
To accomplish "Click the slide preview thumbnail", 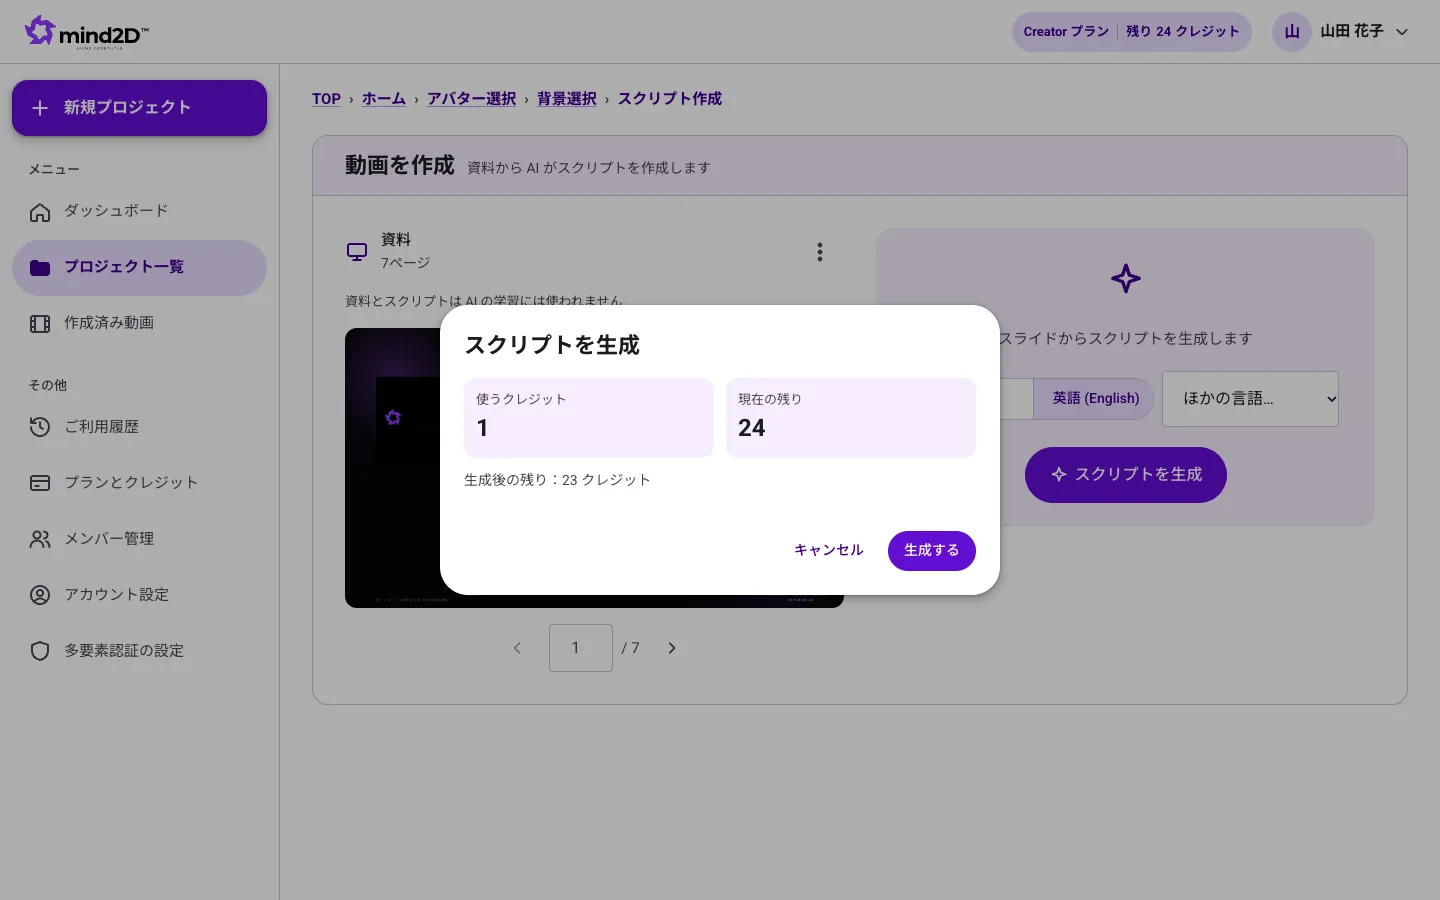I will tap(594, 468).
